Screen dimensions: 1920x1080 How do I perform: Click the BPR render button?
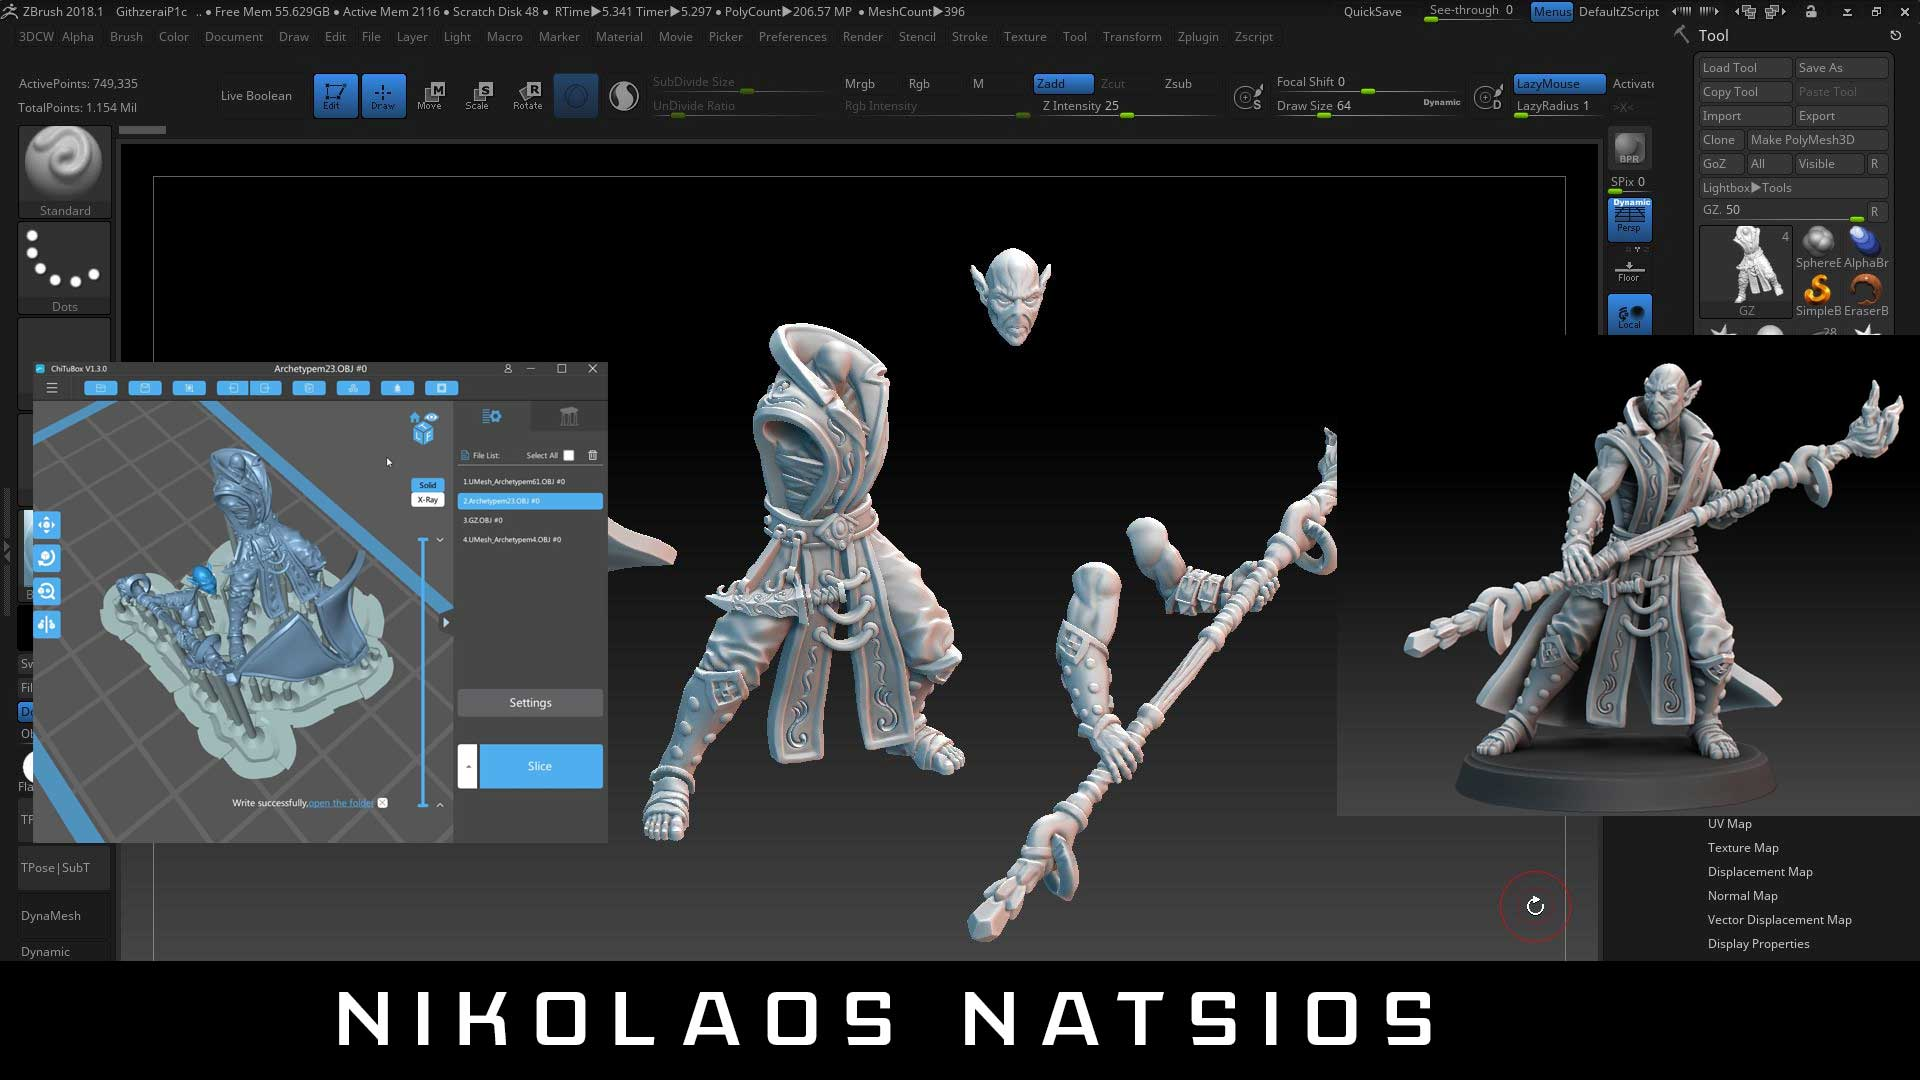(1629, 148)
